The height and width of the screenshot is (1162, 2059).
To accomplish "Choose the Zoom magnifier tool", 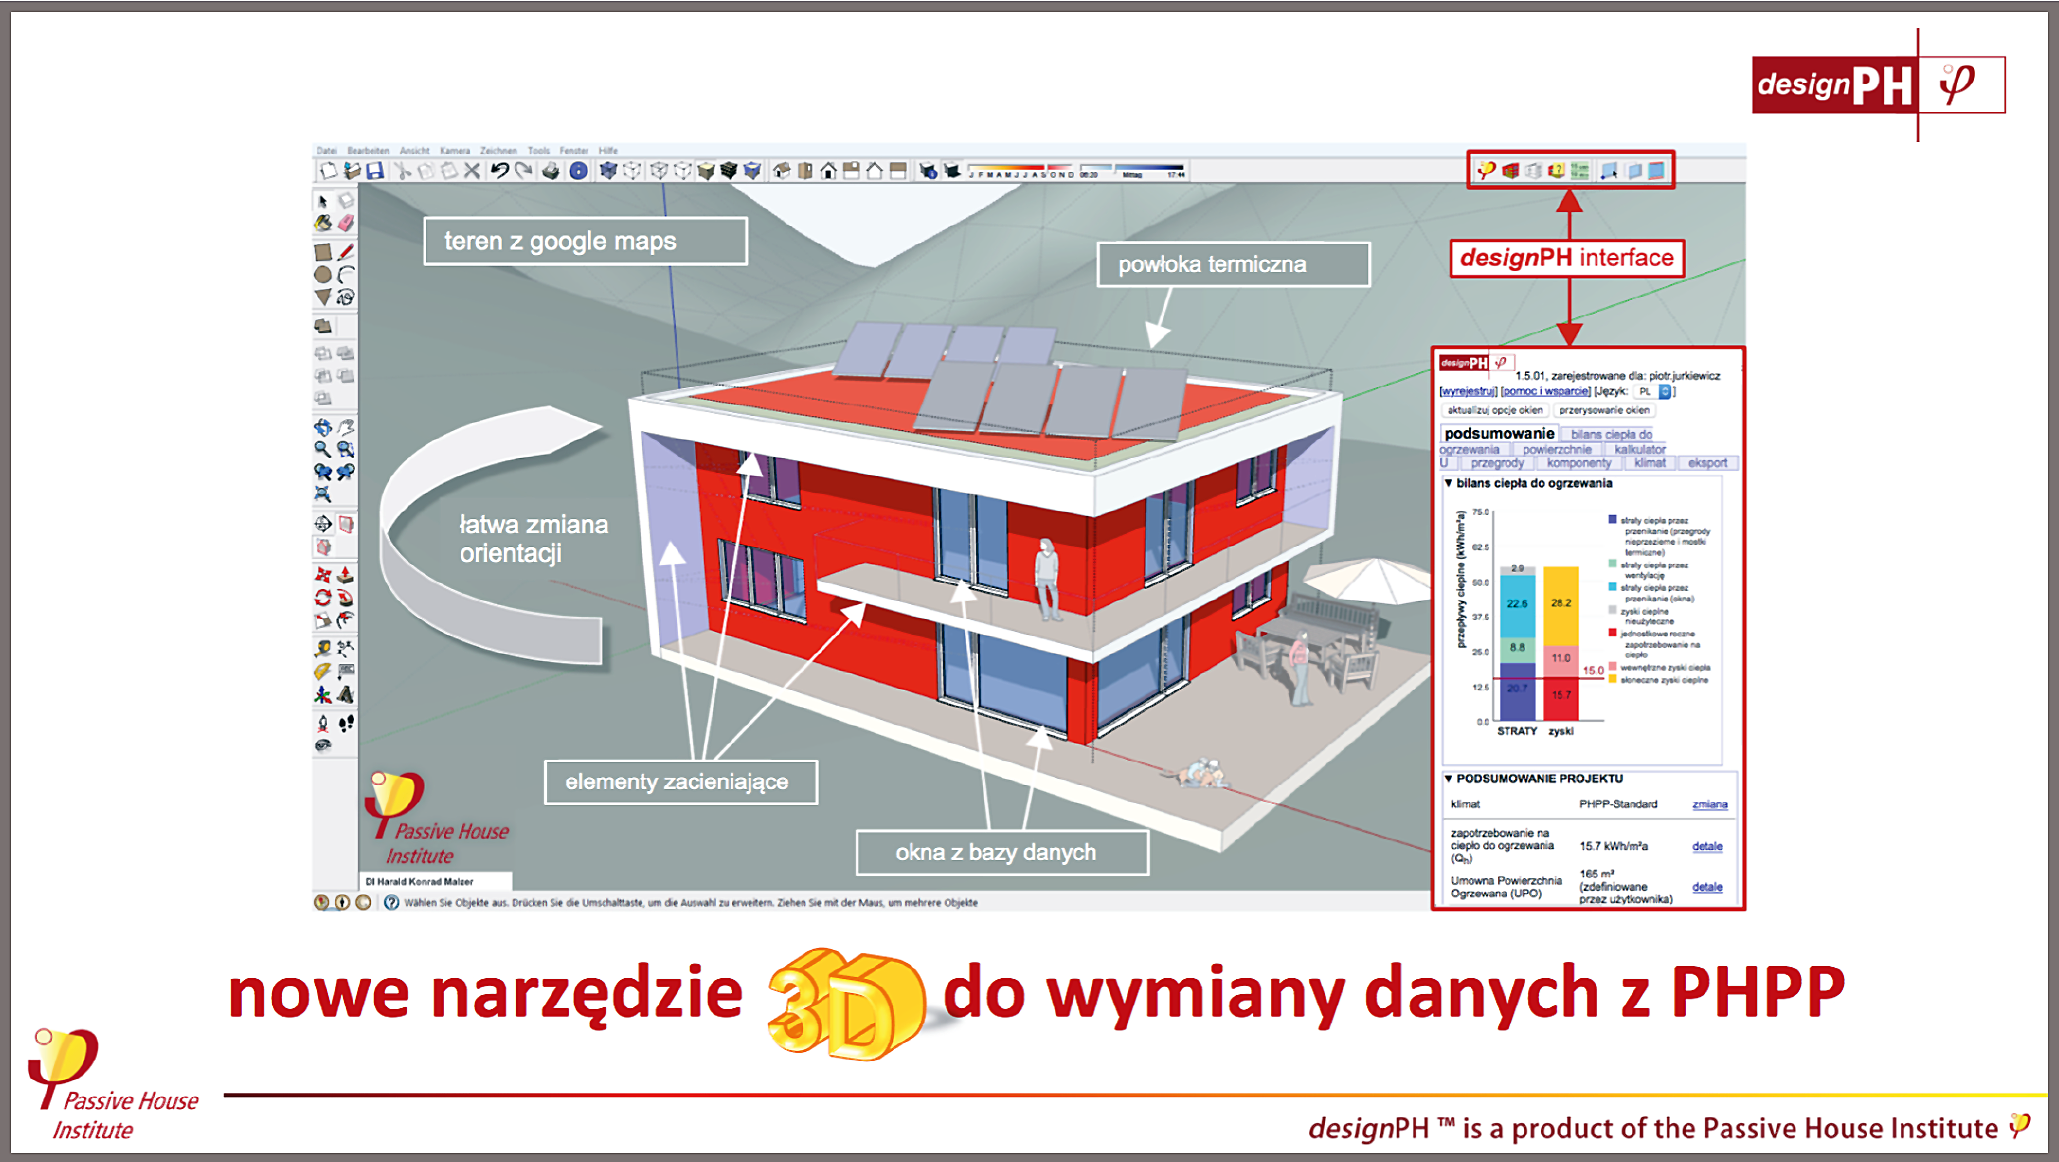I will [323, 450].
